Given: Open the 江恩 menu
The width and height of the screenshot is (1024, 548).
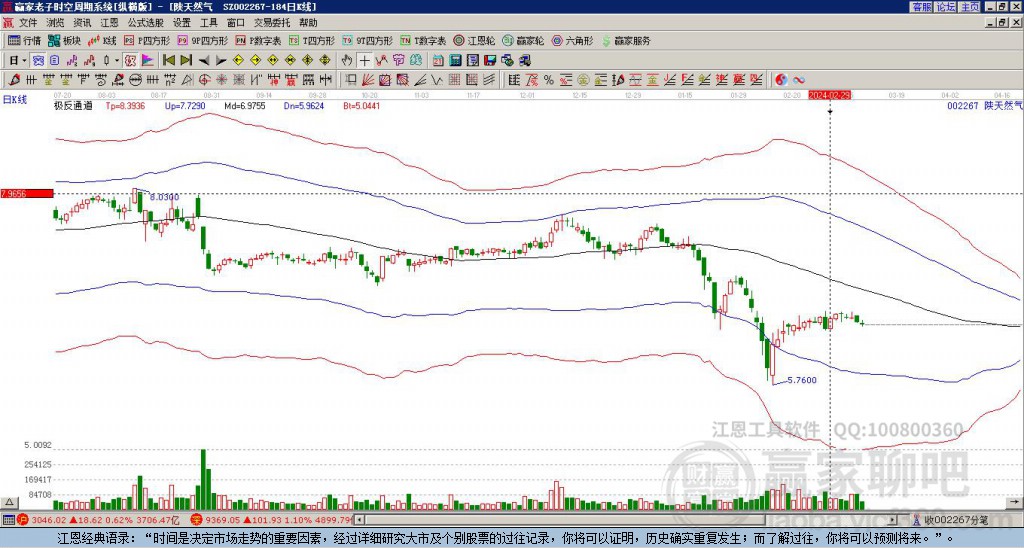Looking at the screenshot, I should pyautogui.click(x=109, y=23).
